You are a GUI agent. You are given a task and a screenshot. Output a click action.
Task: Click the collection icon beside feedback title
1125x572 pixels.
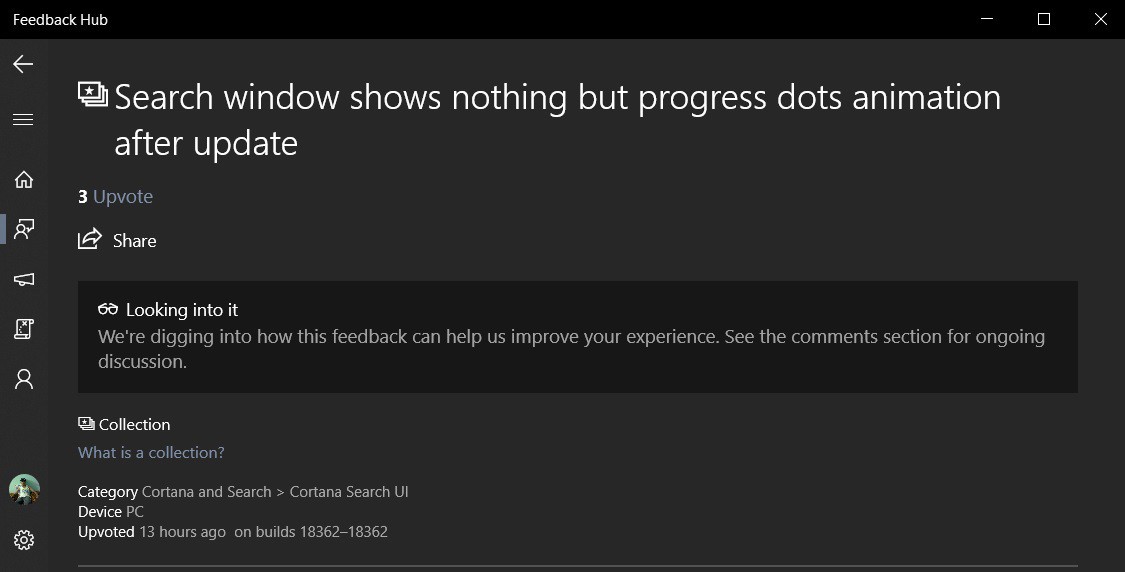click(93, 95)
